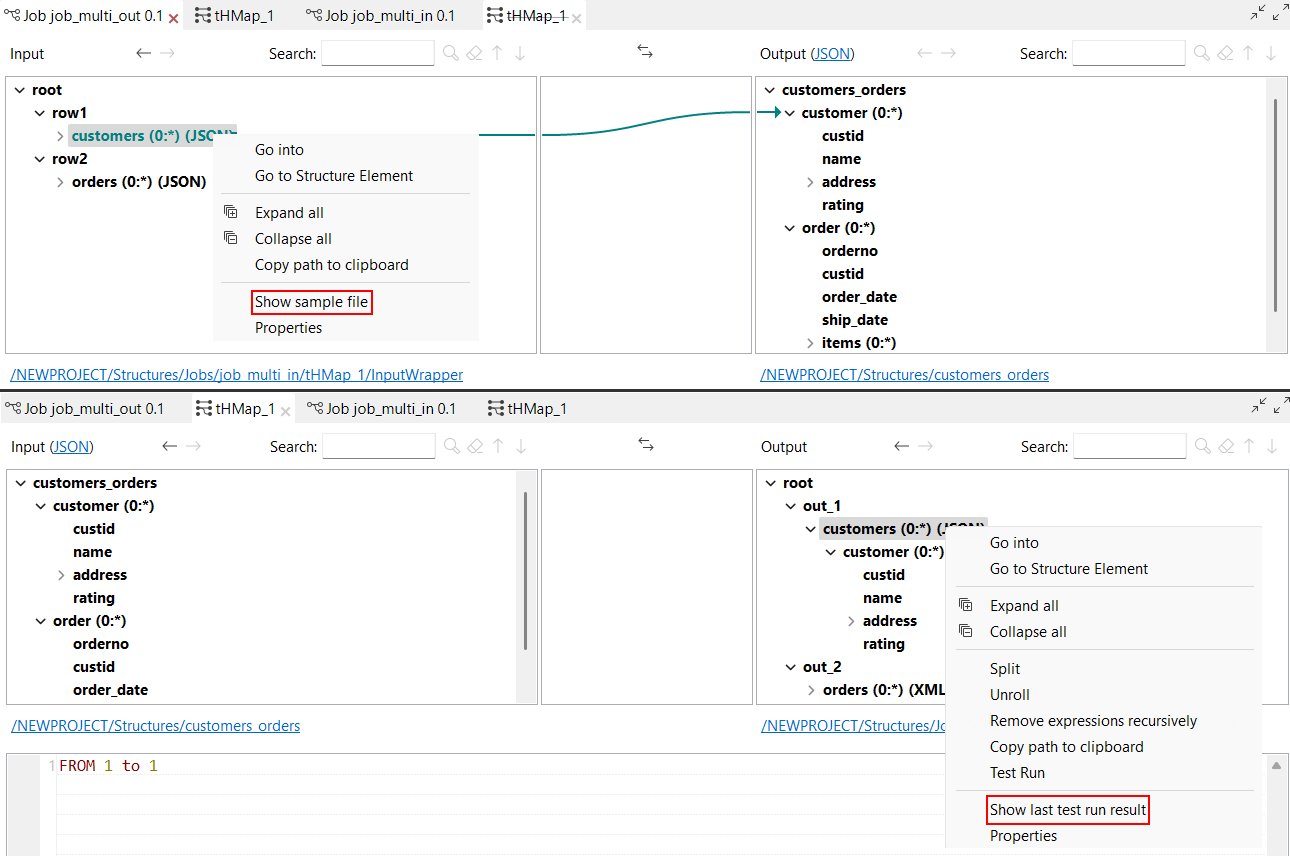Expand the items (0:*) node under order
The width and height of the screenshot is (1290, 856).
point(810,342)
